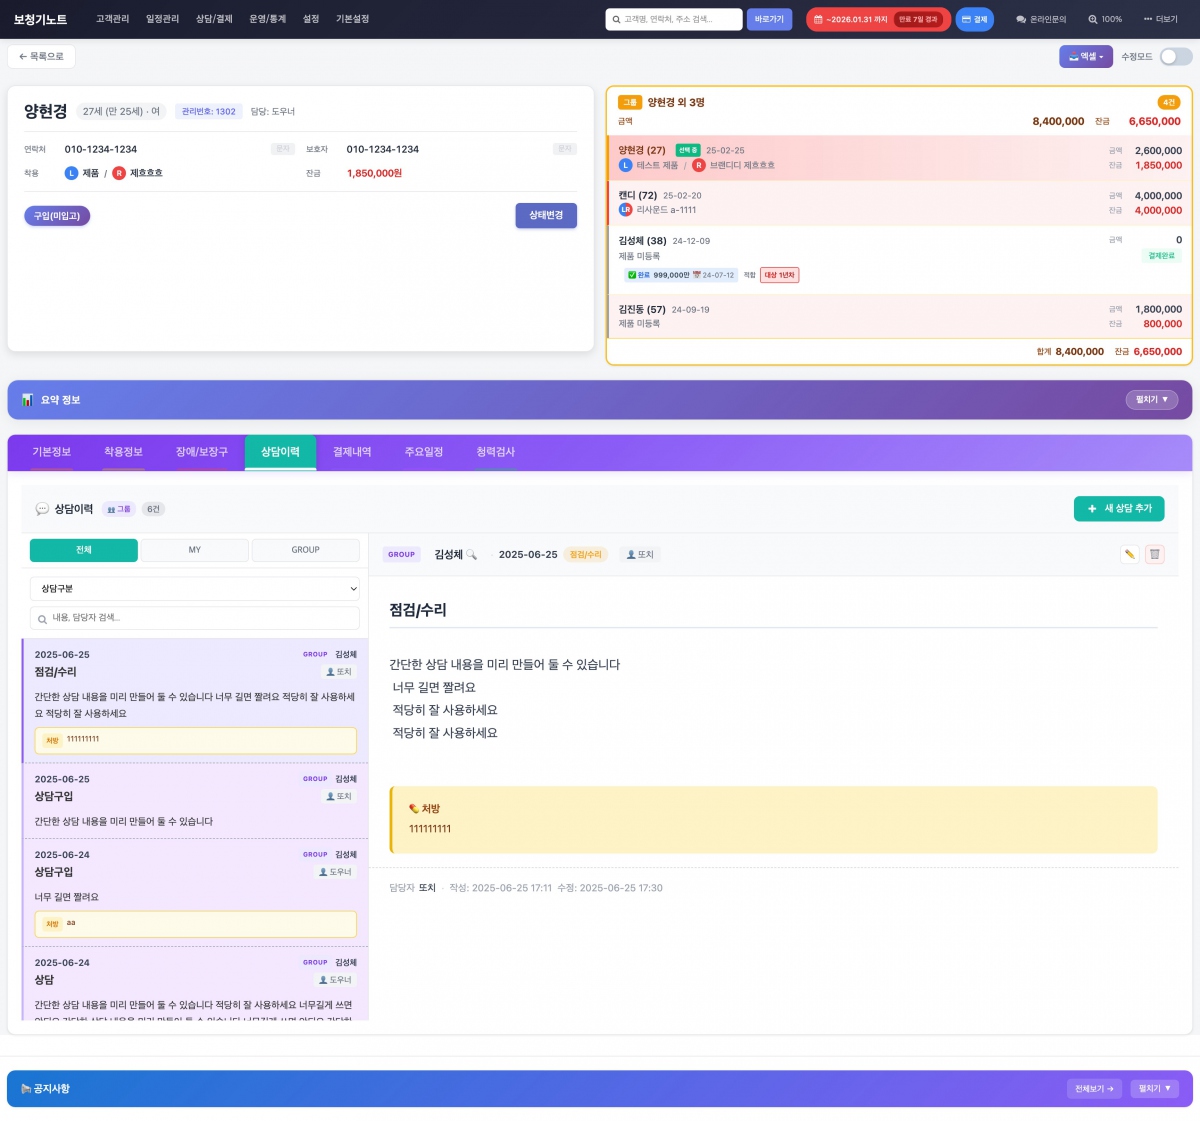Click the 더보기 three-dots icon
The height and width of the screenshot is (1121, 1200).
coord(1148,20)
